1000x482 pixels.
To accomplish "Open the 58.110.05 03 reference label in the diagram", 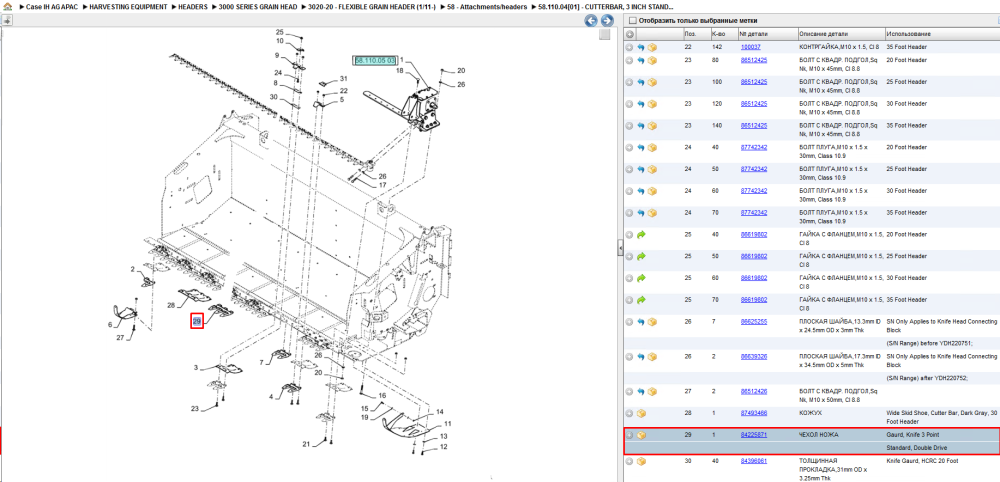I will pyautogui.click(x=375, y=60).
